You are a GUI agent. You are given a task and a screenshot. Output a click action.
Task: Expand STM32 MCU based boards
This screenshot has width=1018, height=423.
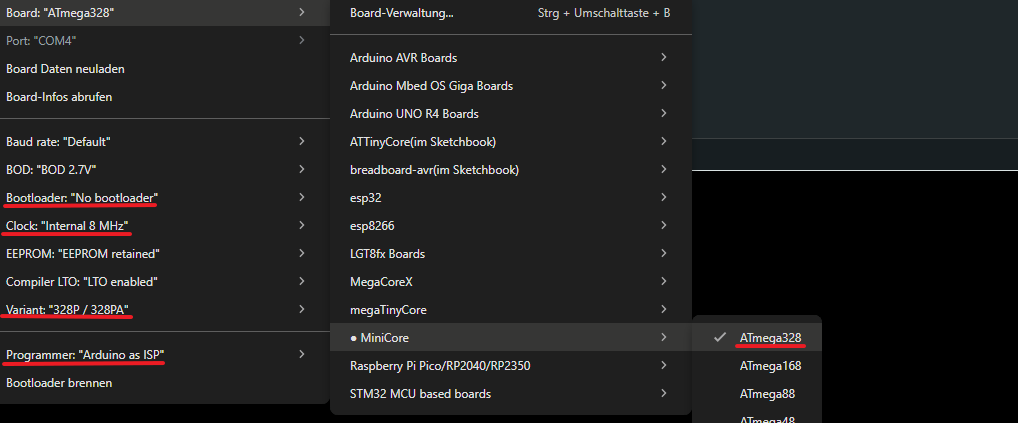[x=420, y=394]
